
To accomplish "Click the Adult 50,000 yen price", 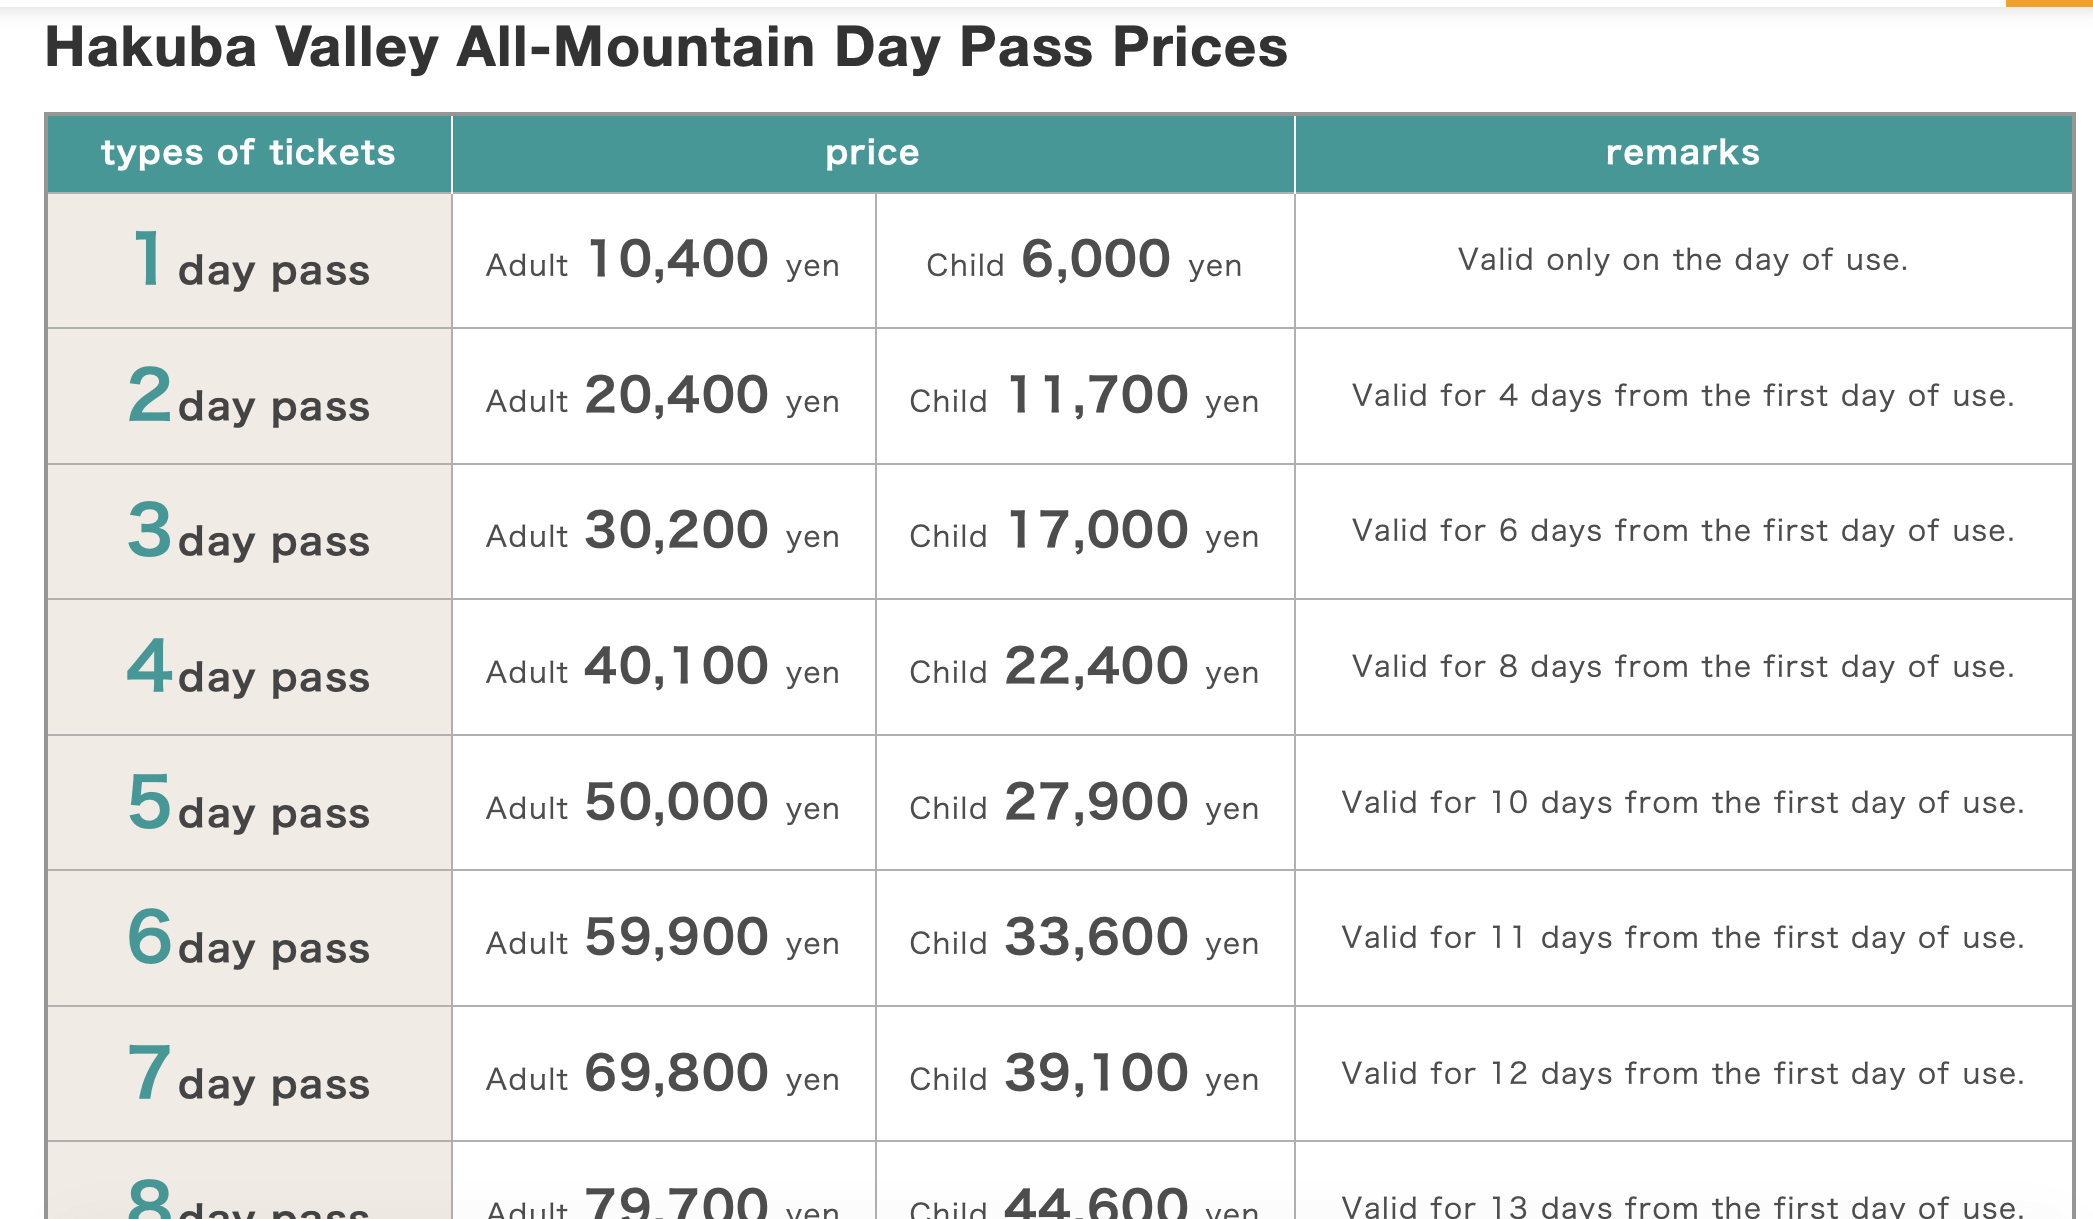I will (663, 804).
